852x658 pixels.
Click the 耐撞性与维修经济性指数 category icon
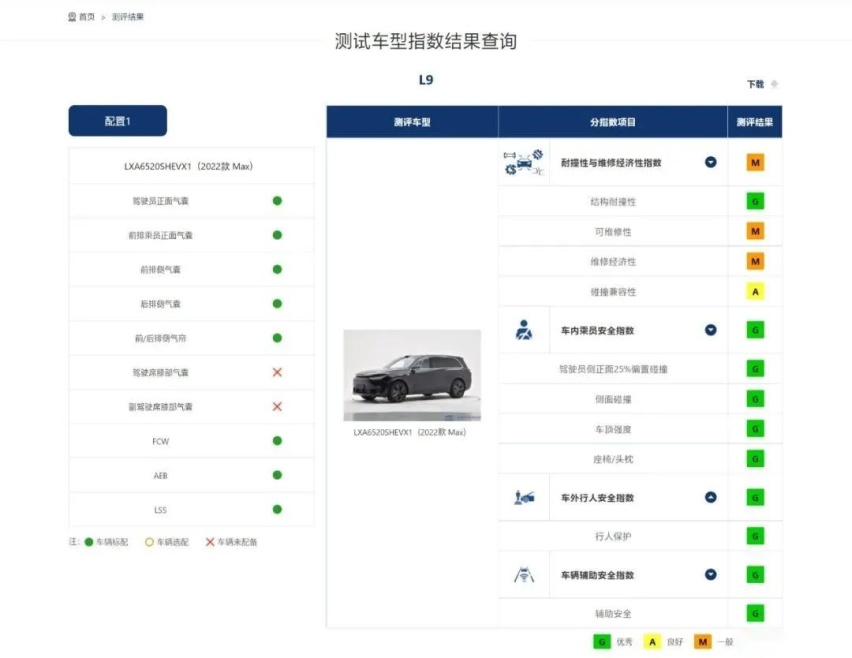pos(524,162)
